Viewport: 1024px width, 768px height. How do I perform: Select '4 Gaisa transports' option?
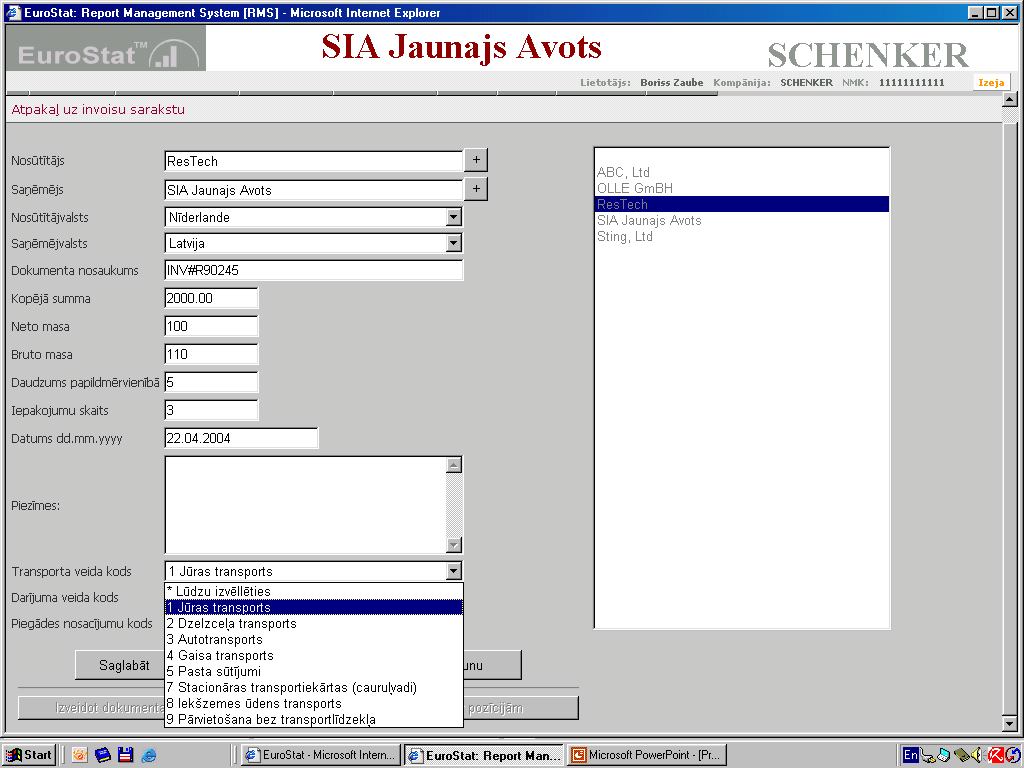click(313, 655)
